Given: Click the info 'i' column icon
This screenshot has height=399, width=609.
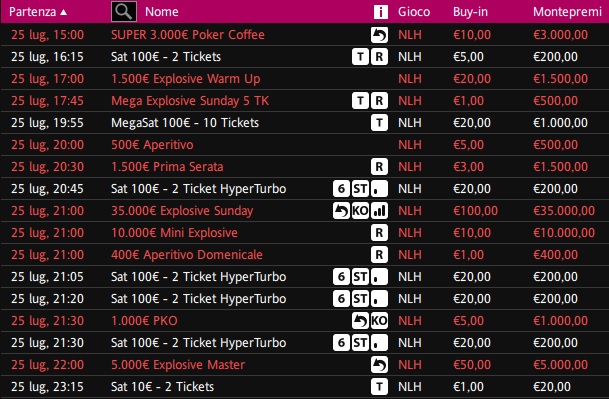Looking at the screenshot, I should (381, 12).
